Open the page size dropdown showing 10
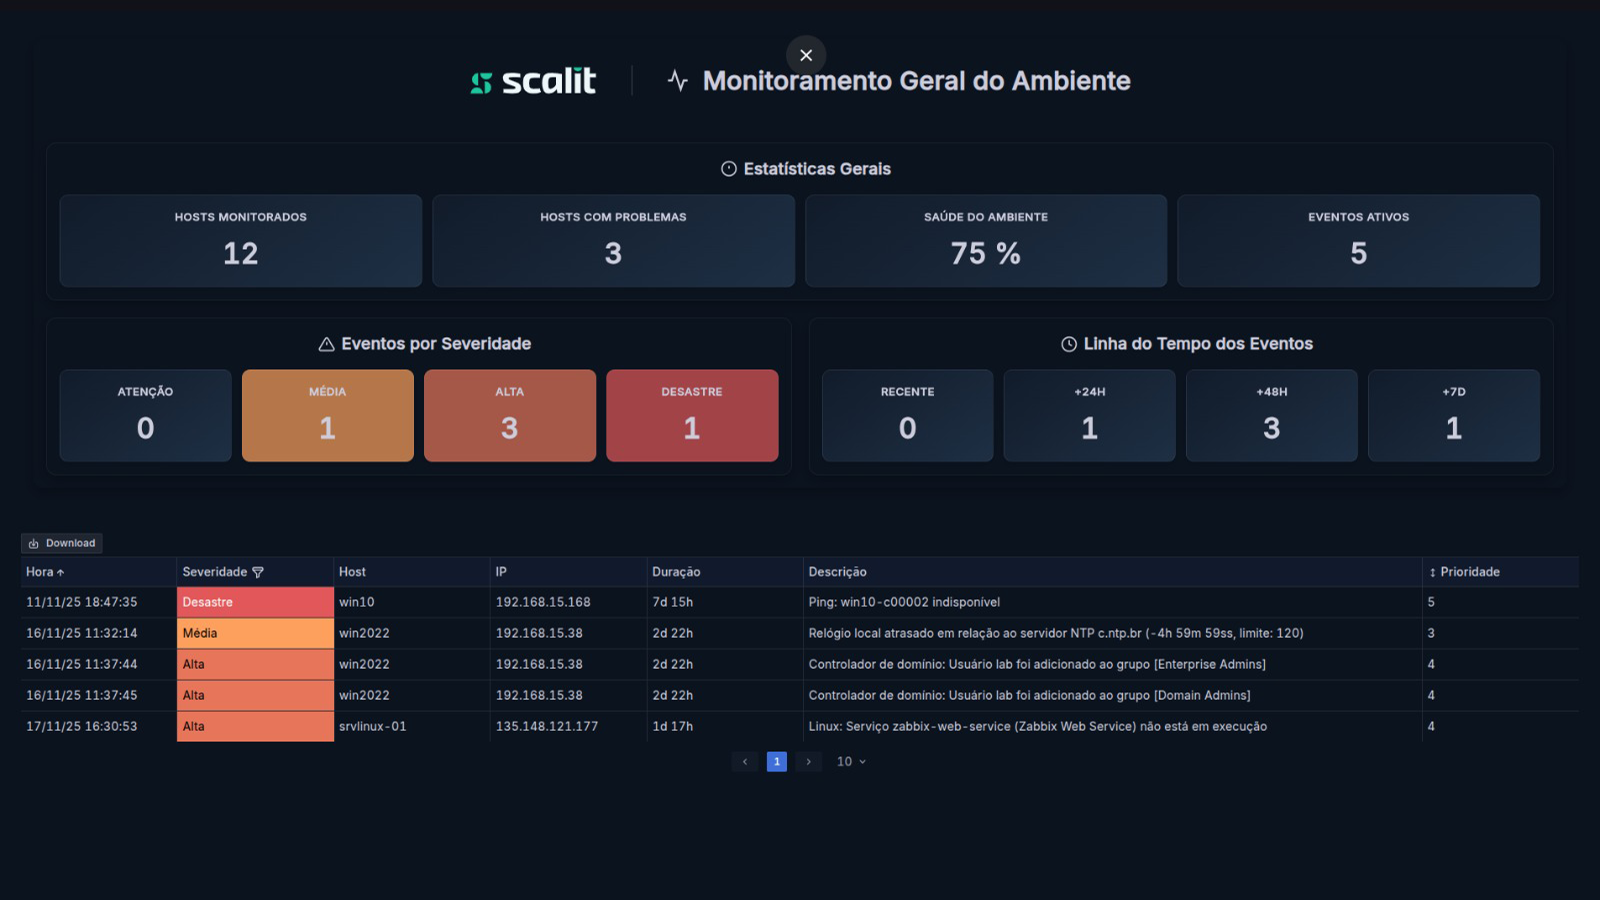Viewport: 1600px width, 900px height. (851, 762)
